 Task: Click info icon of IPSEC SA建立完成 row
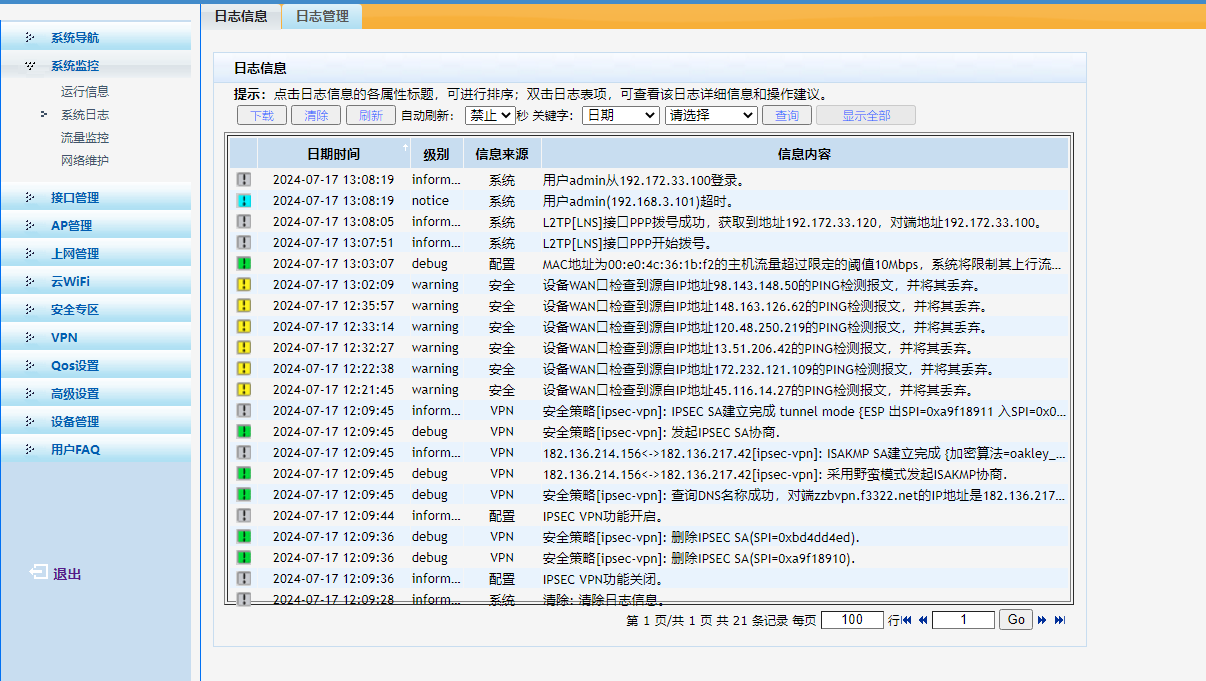point(244,411)
